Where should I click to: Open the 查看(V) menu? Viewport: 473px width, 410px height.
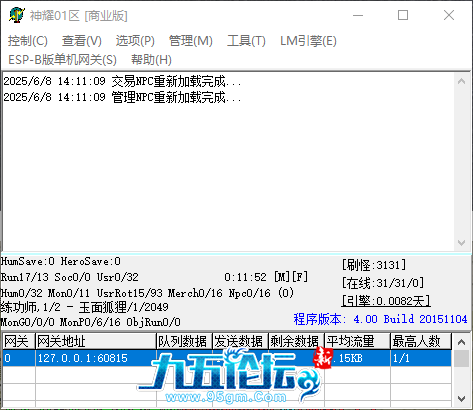(82, 41)
